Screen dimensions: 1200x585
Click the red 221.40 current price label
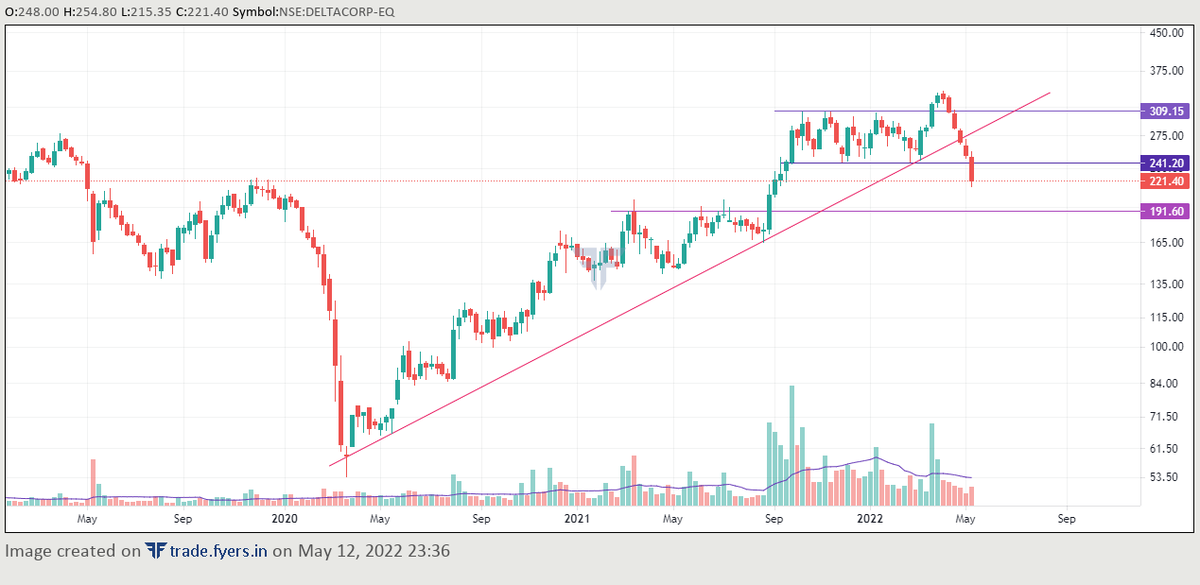point(1167,181)
